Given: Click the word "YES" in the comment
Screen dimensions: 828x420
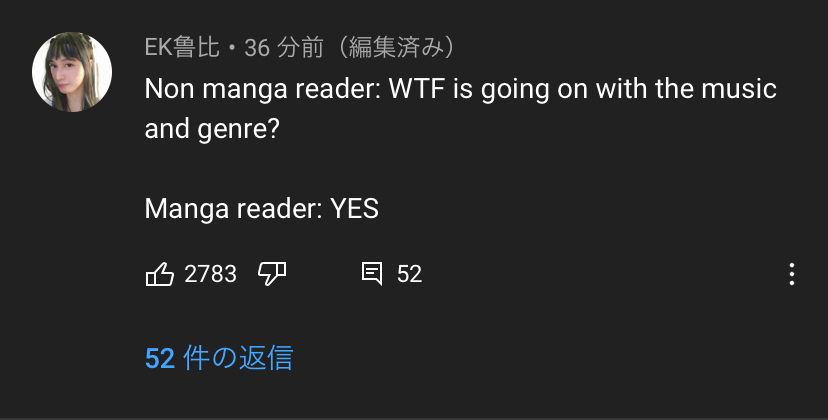Looking at the screenshot, I should point(354,209).
